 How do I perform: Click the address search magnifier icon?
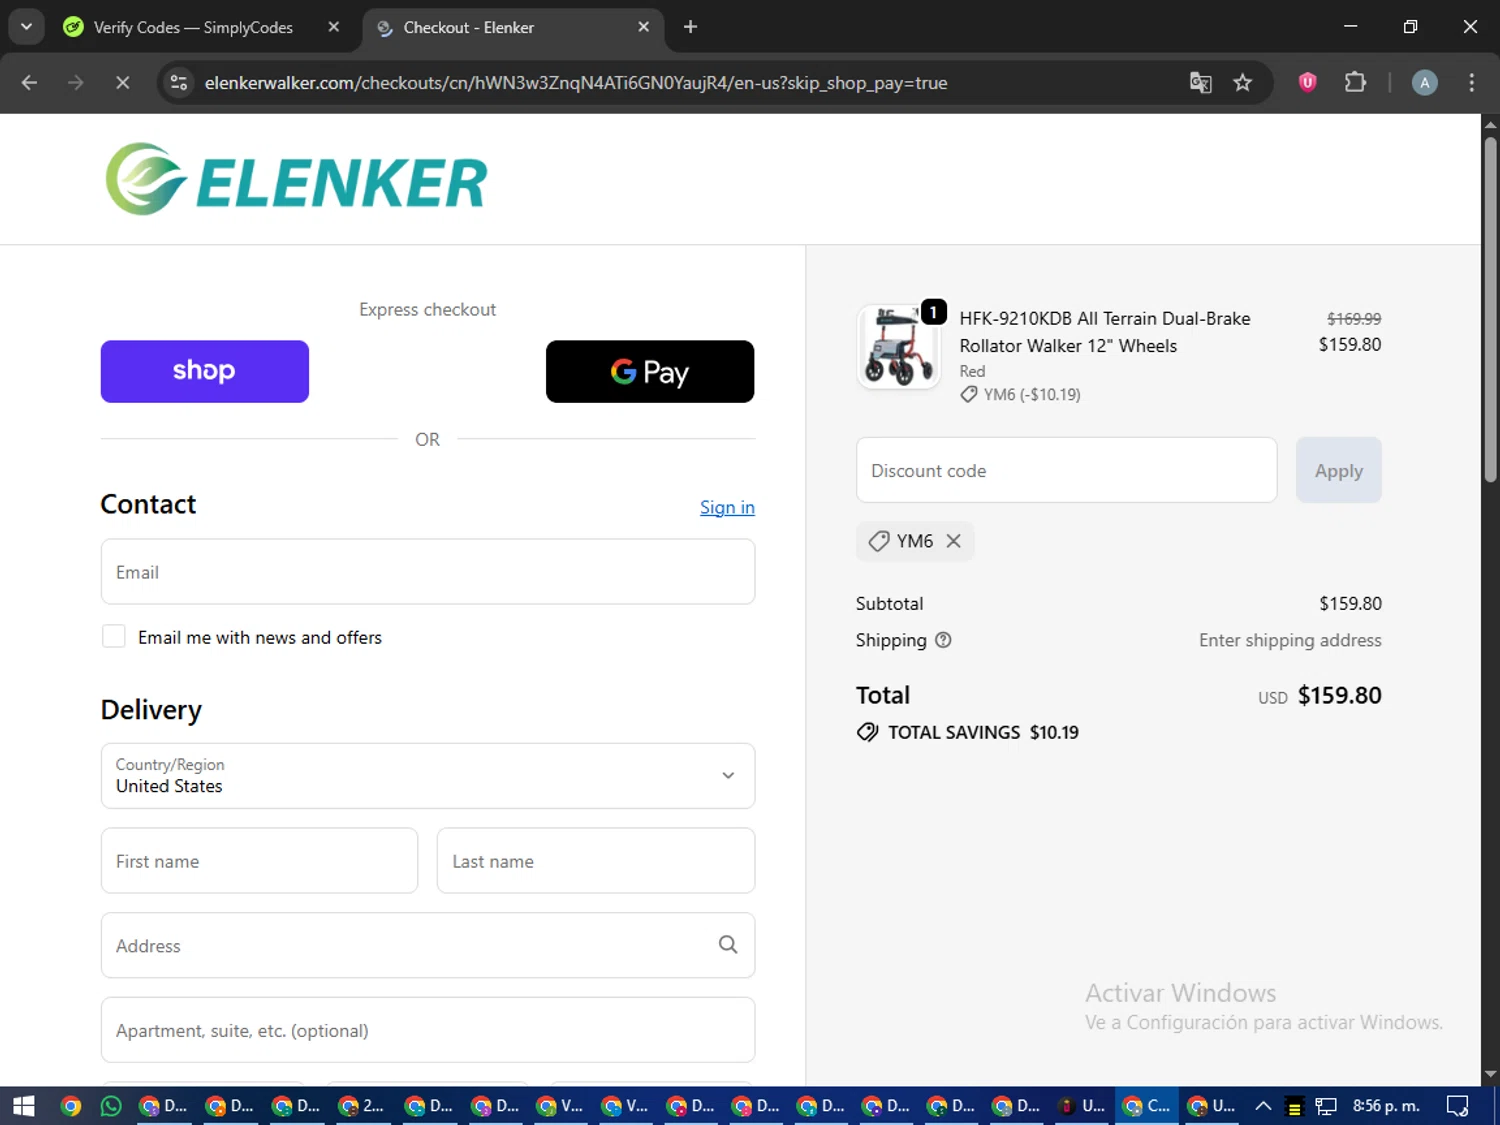click(x=728, y=945)
